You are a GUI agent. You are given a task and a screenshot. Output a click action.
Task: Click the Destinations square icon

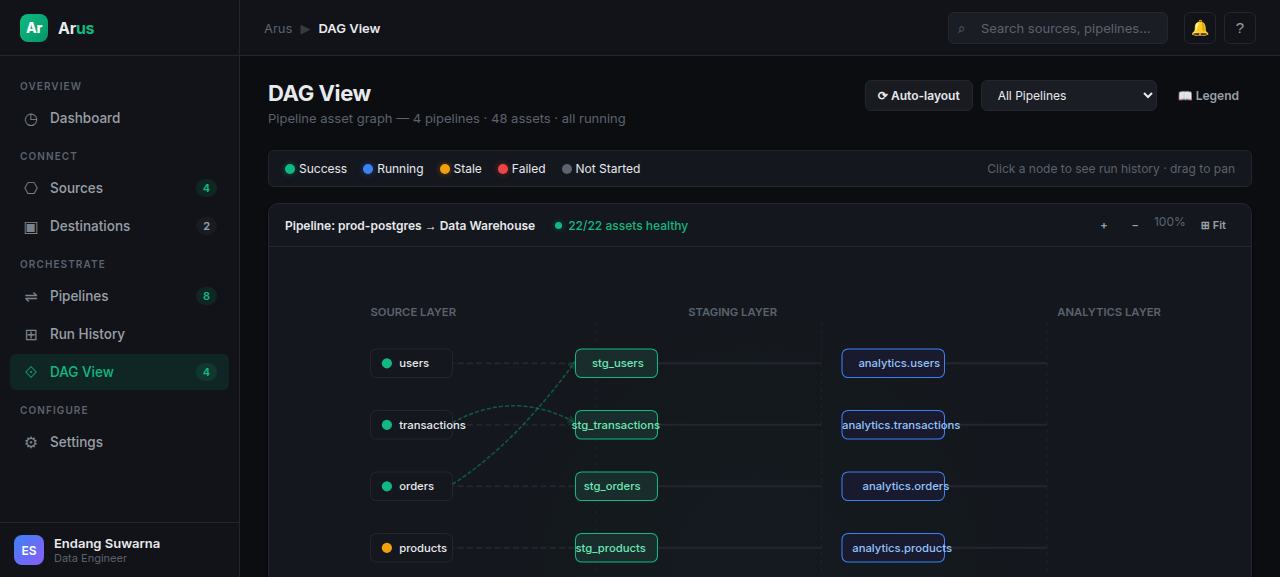click(31, 227)
